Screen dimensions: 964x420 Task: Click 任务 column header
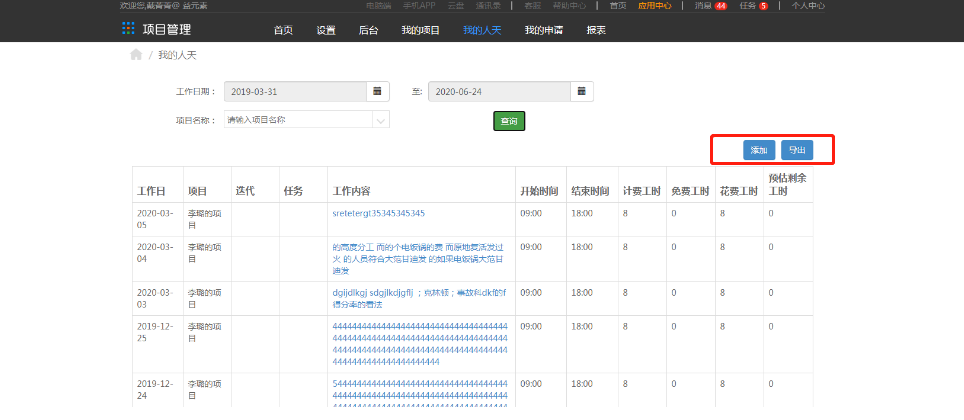[x=293, y=191]
